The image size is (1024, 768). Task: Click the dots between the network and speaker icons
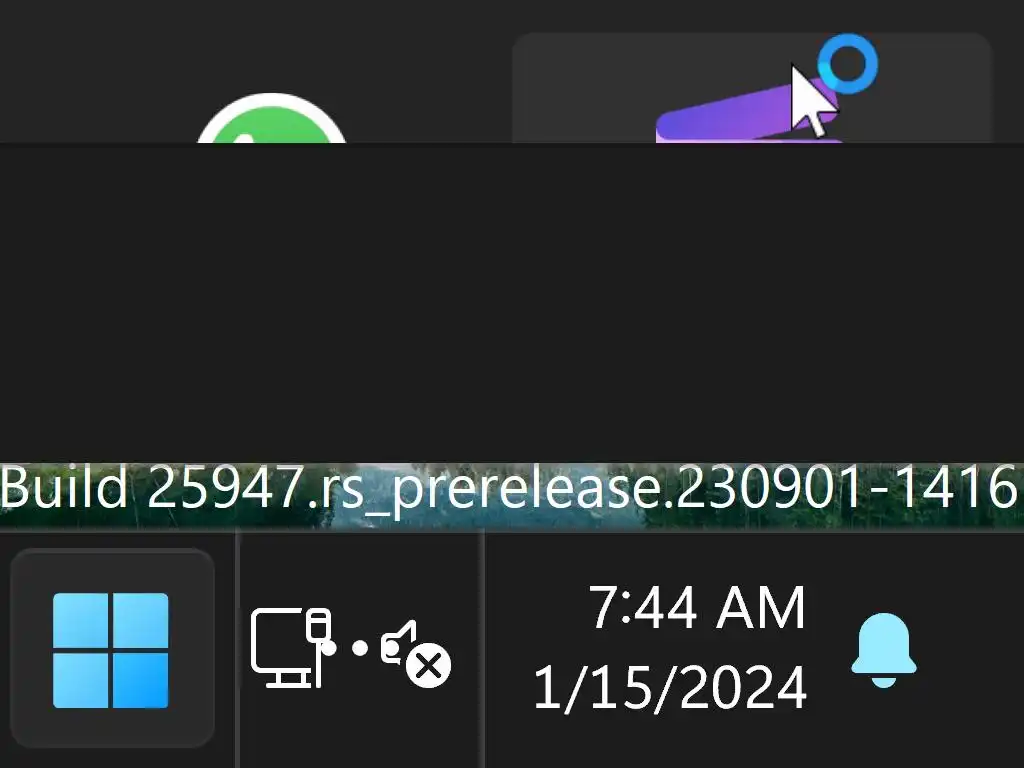(x=345, y=648)
